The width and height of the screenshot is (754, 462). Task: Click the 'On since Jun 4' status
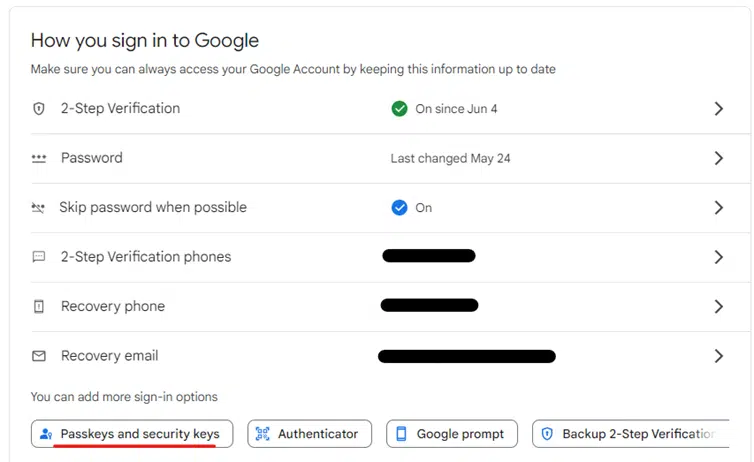[x=456, y=109]
